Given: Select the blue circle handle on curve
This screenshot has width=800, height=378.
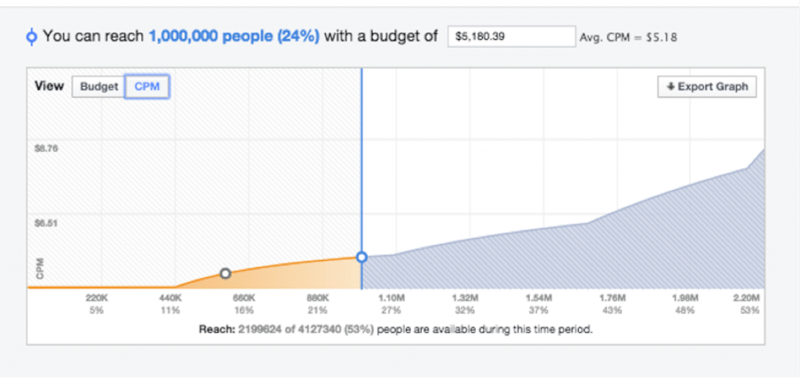Looking at the screenshot, I should click(362, 257).
